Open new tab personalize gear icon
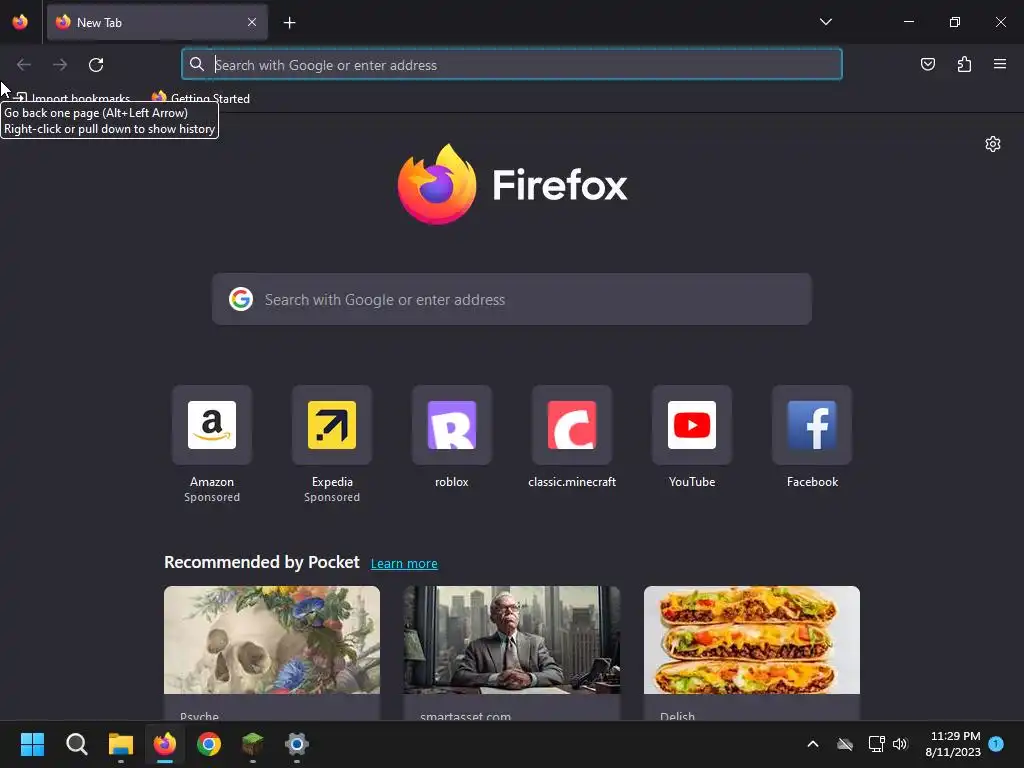Viewport: 1024px width, 768px height. [x=993, y=144]
